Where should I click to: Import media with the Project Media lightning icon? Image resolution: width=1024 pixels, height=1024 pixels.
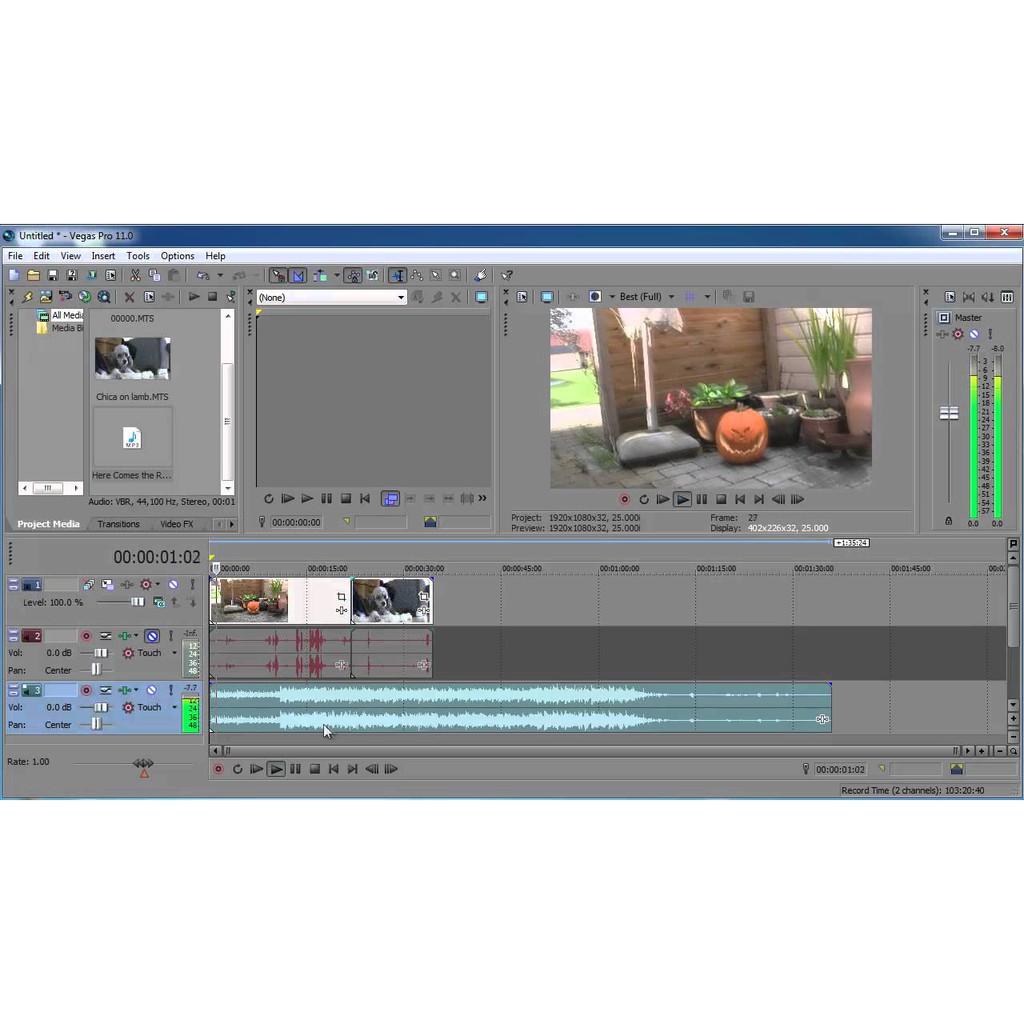[x=27, y=297]
